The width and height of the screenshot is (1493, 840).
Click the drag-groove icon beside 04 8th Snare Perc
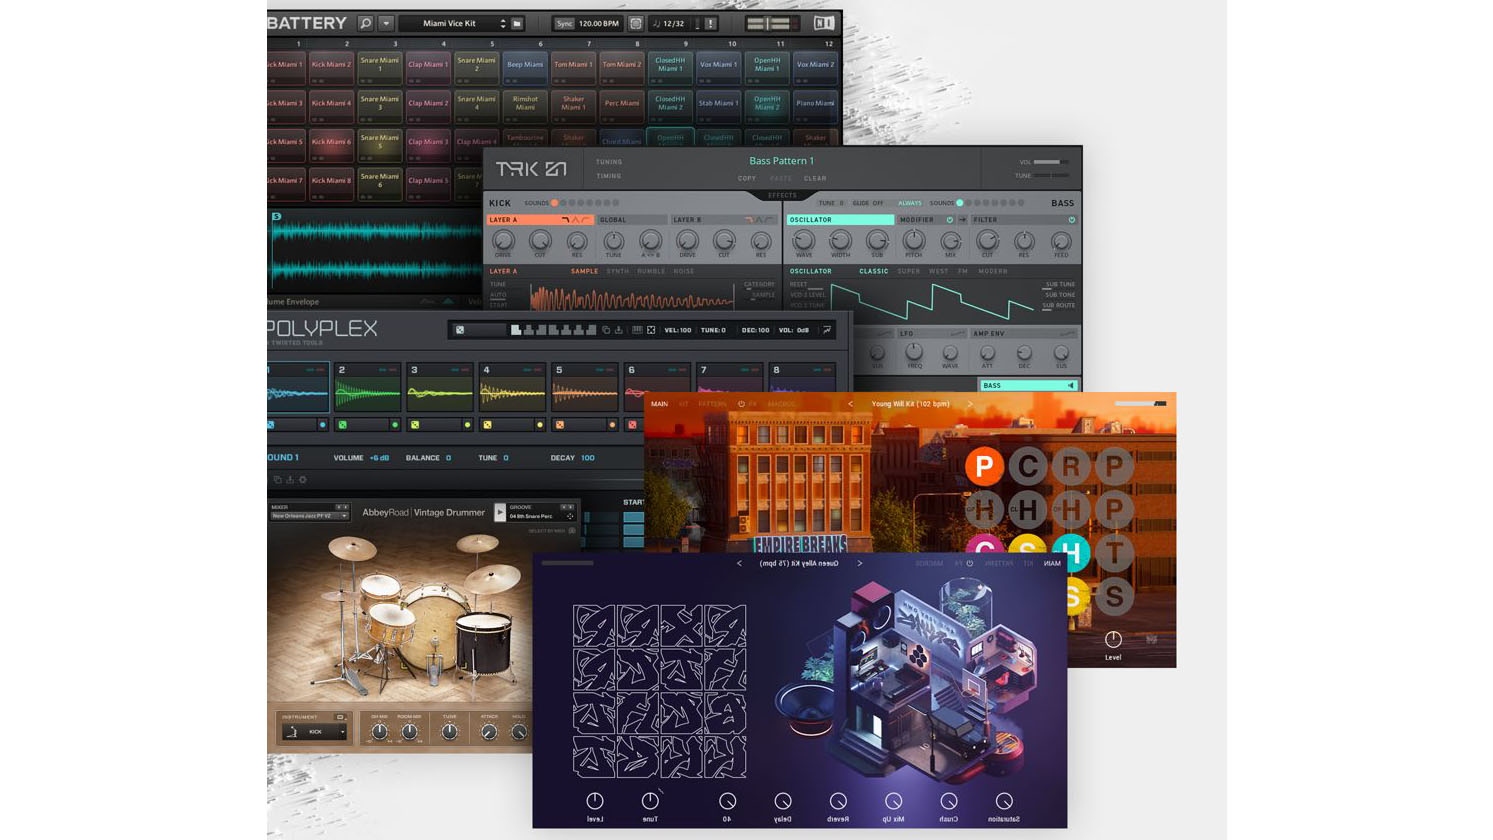[570, 516]
